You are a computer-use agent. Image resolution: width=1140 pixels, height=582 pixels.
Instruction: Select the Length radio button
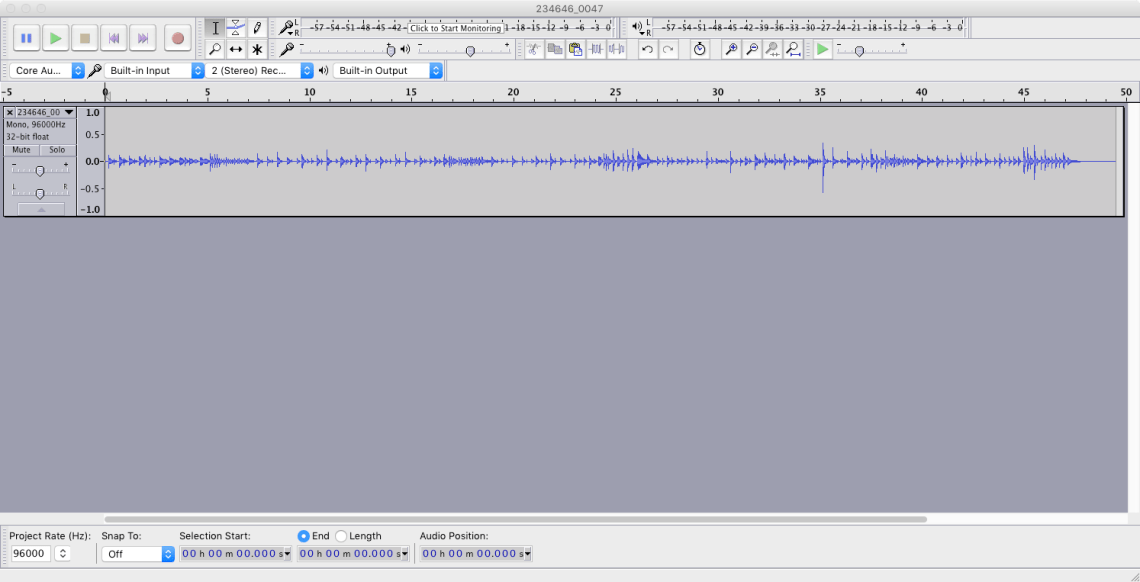click(341, 536)
